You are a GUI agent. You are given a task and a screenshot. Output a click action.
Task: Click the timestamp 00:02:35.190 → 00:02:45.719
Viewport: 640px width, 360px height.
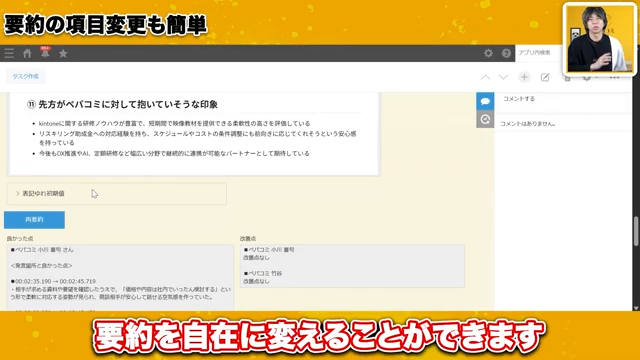coord(53,281)
